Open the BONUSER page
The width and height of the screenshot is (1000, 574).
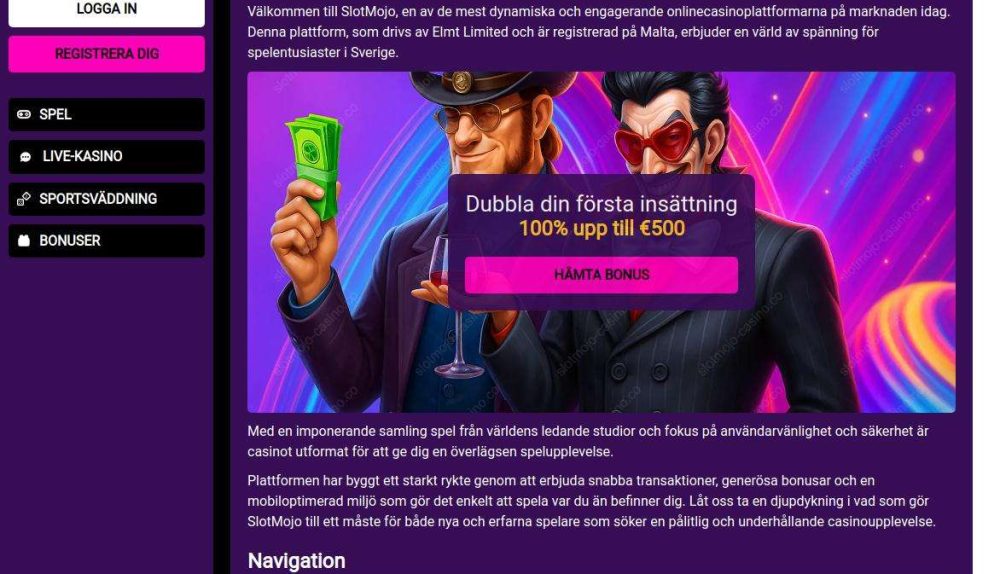pyautogui.click(x=107, y=241)
